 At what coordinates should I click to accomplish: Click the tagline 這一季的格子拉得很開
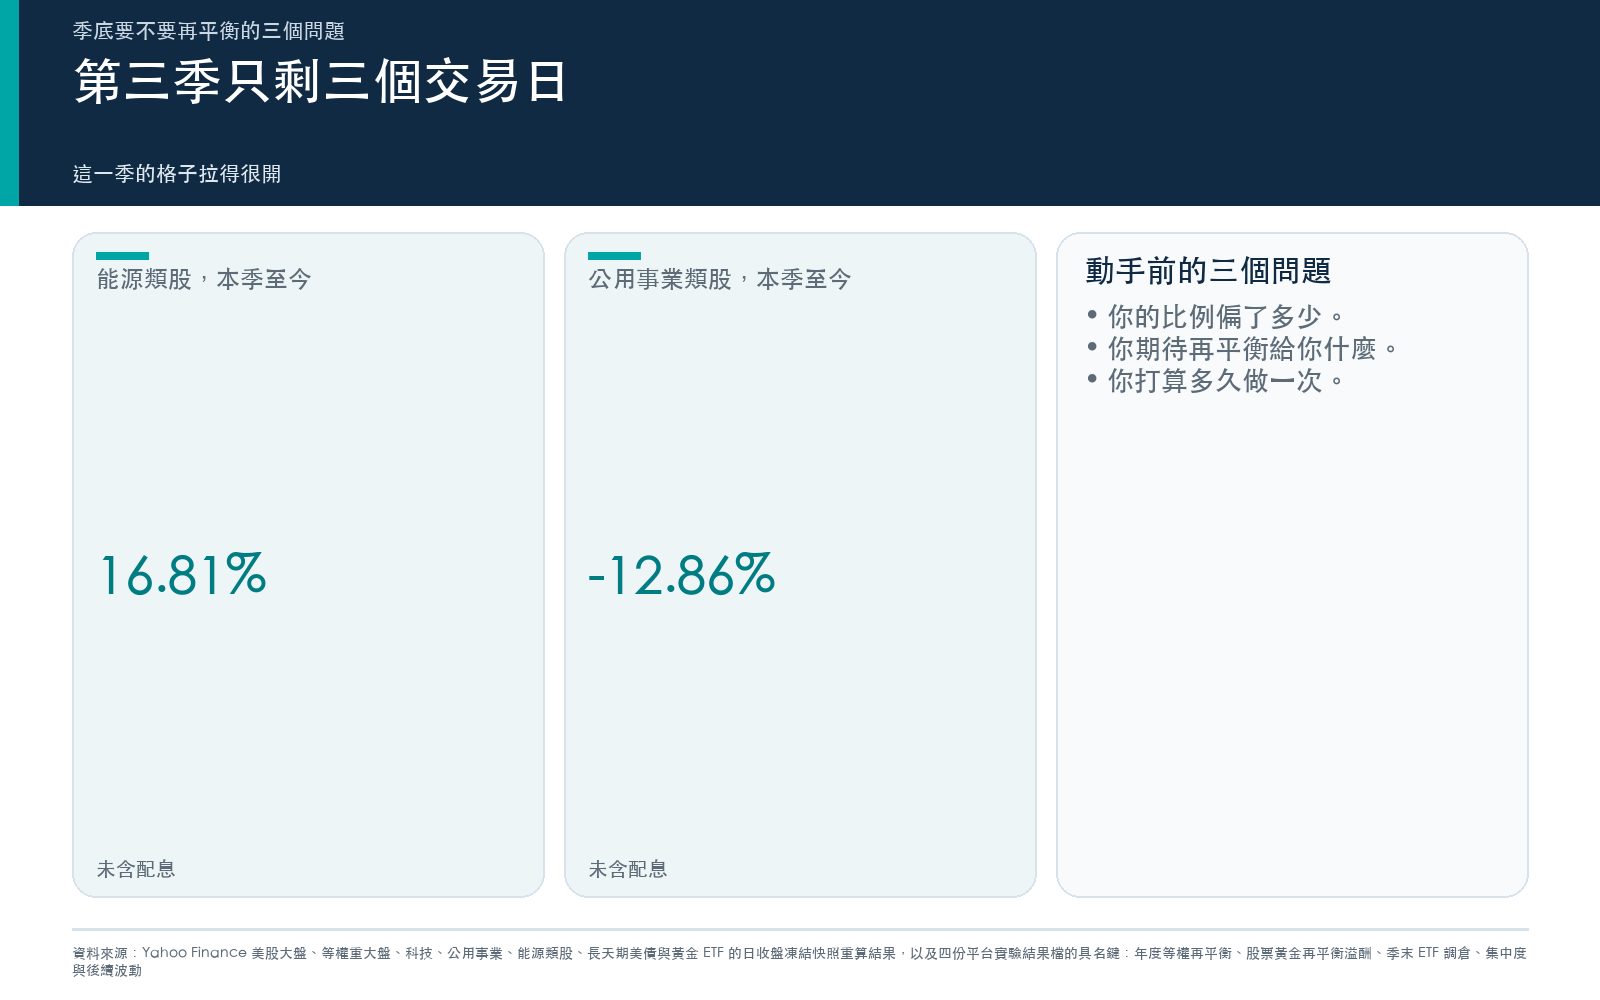pos(177,174)
